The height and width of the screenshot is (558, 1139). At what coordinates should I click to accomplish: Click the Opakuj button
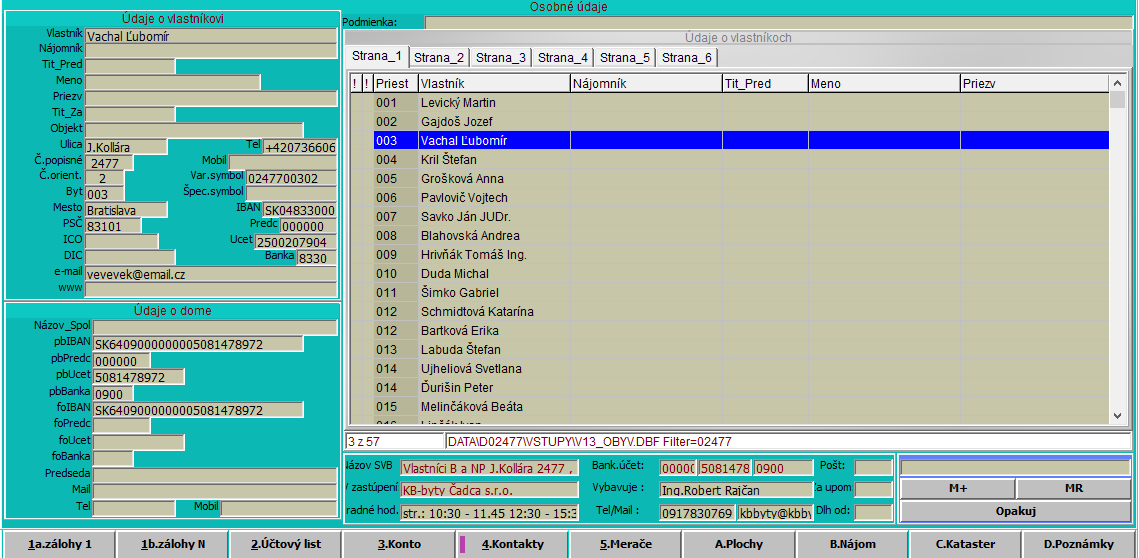(1016, 511)
